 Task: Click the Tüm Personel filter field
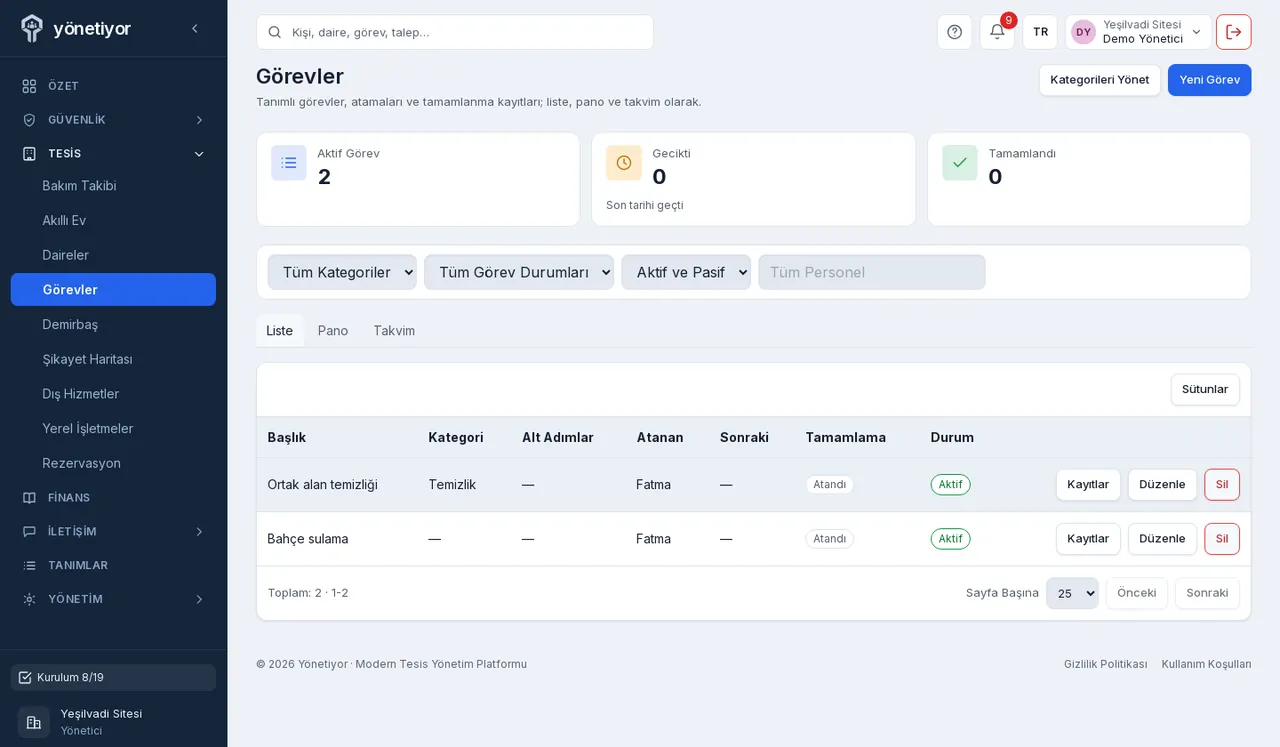pos(872,272)
